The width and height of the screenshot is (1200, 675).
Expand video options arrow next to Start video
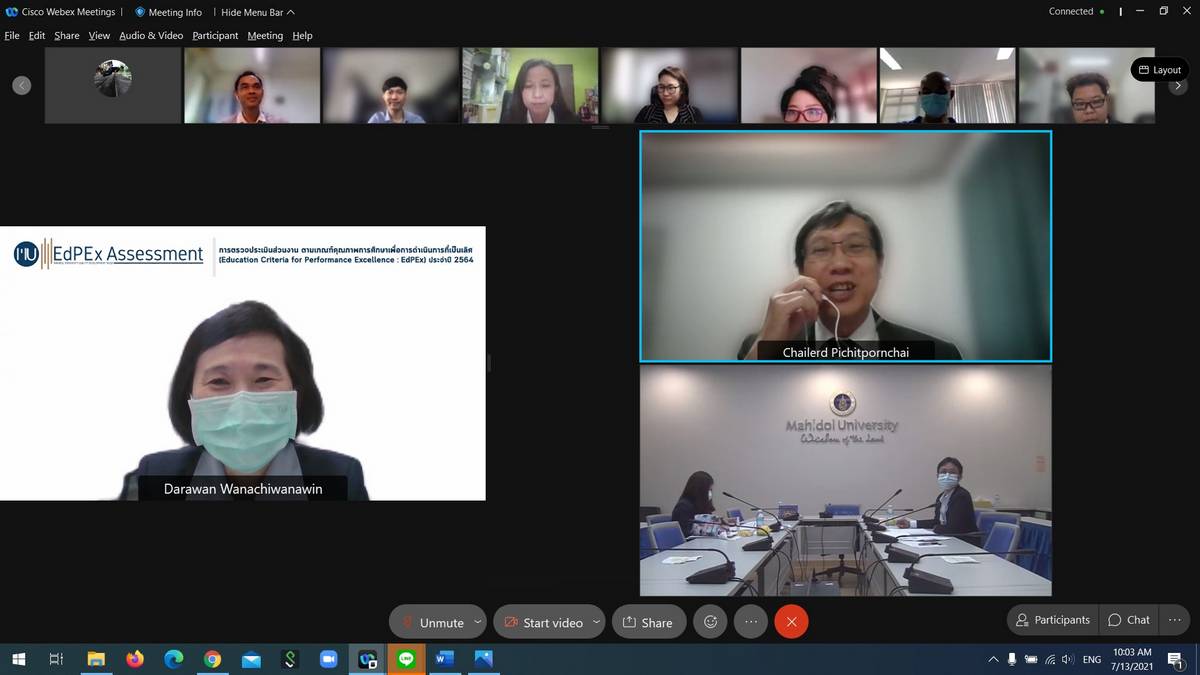point(596,622)
